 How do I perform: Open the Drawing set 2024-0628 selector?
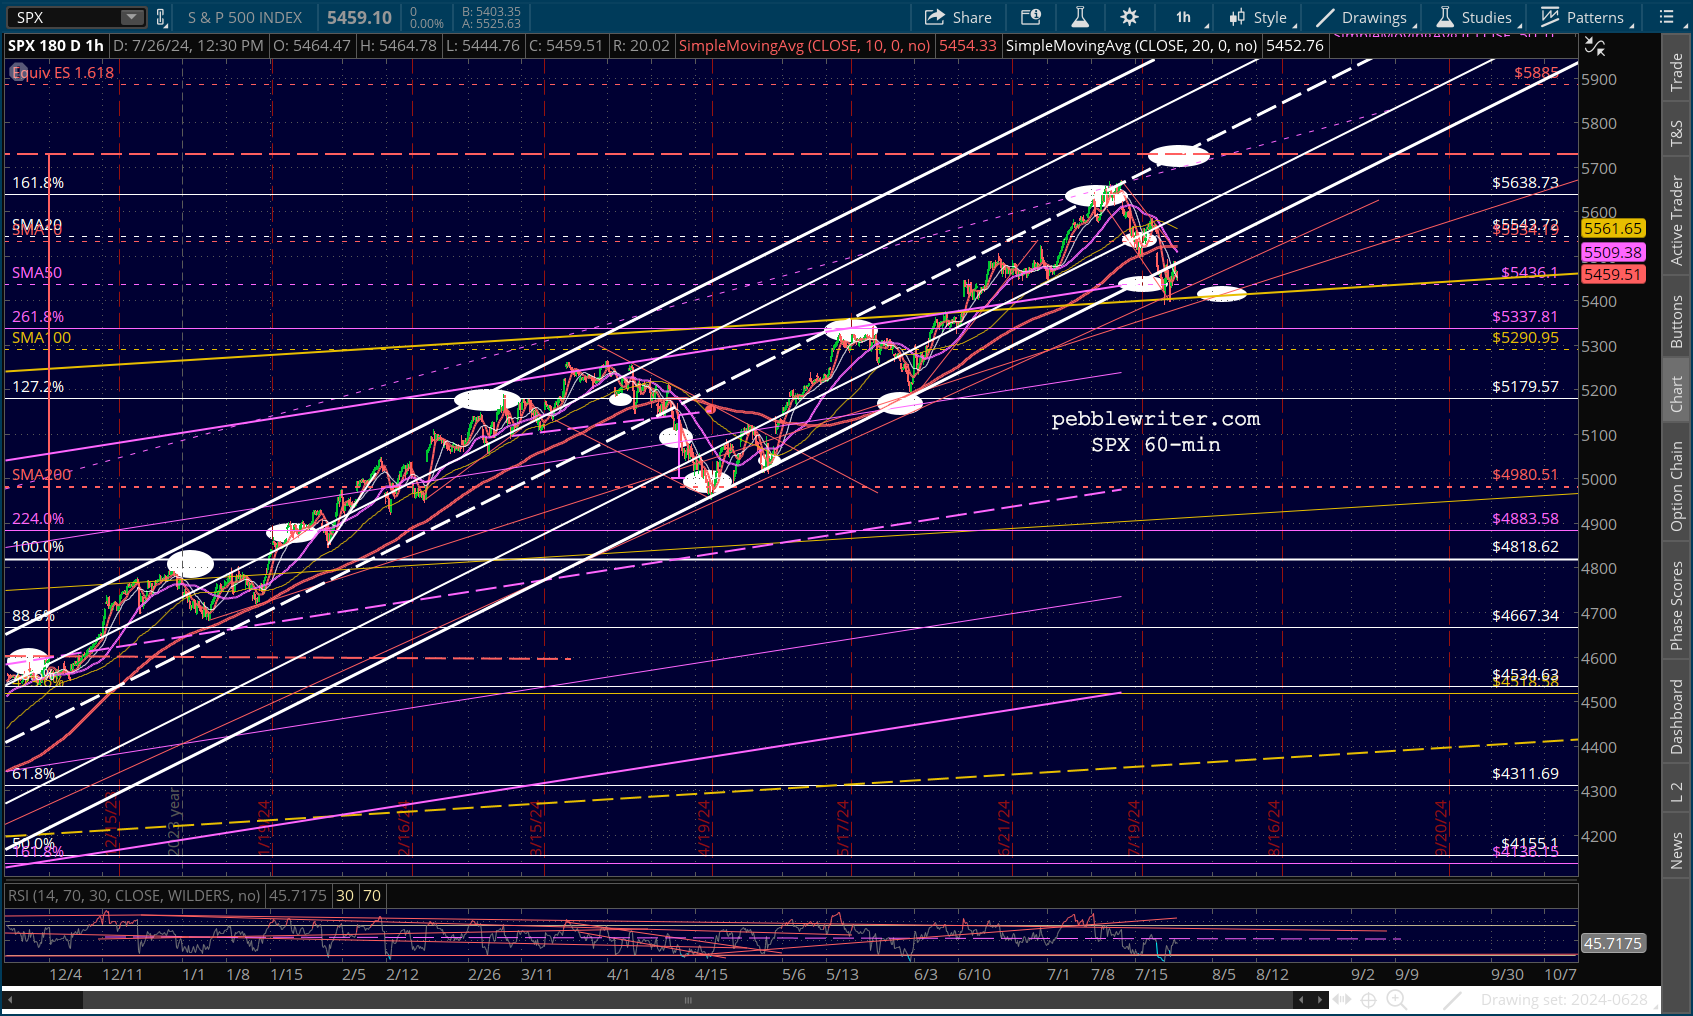tap(1564, 1000)
